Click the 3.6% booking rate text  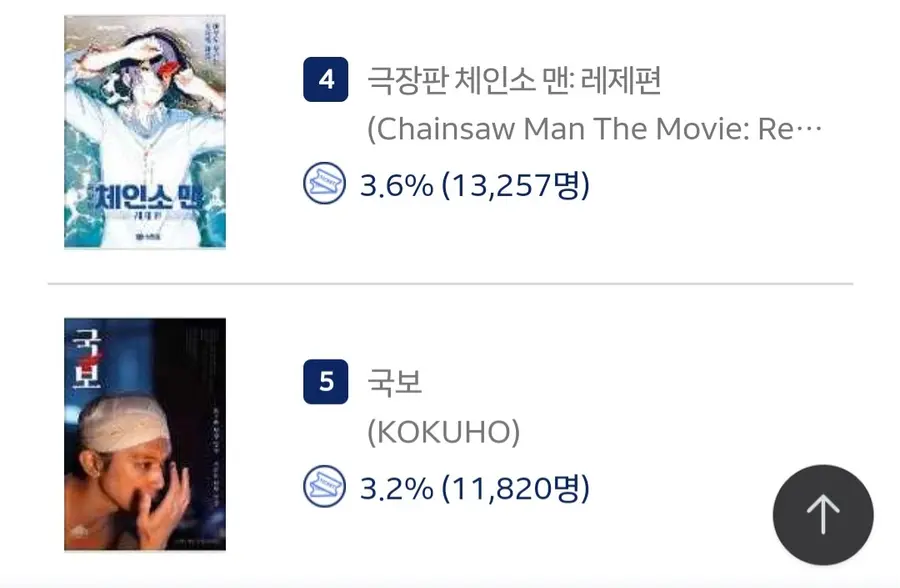[397, 186]
